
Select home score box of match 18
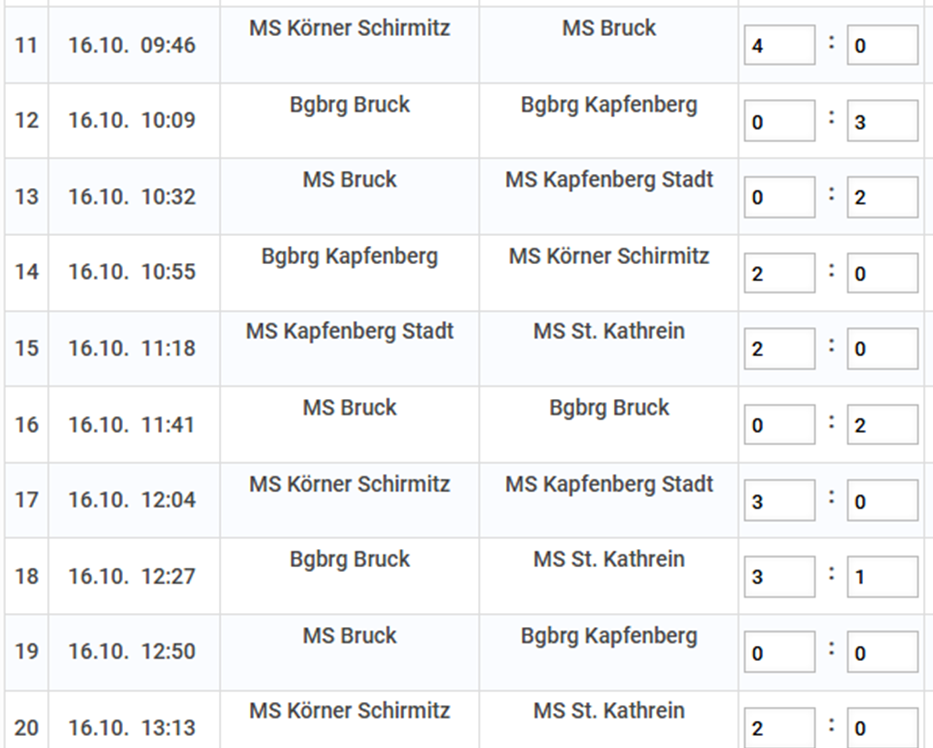779,577
